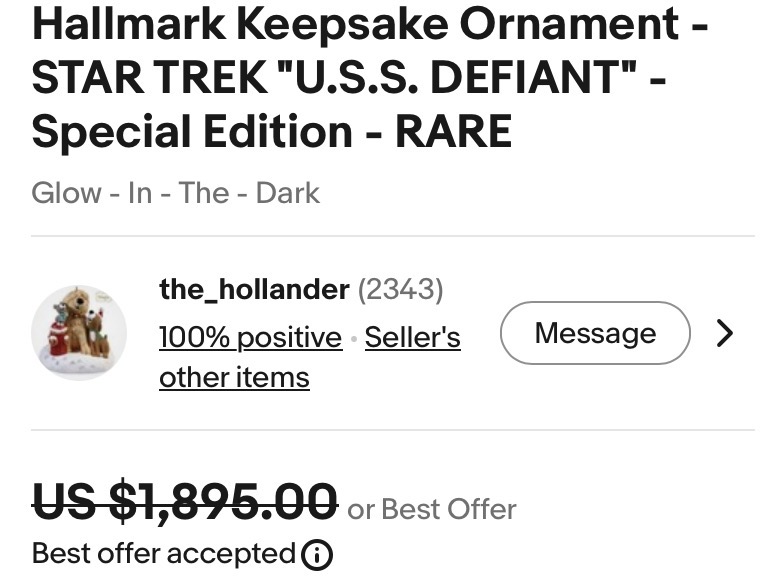The height and width of the screenshot is (587, 781).
Task: Click the info icon beside Best offer accepted
Action: pos(317,554)
